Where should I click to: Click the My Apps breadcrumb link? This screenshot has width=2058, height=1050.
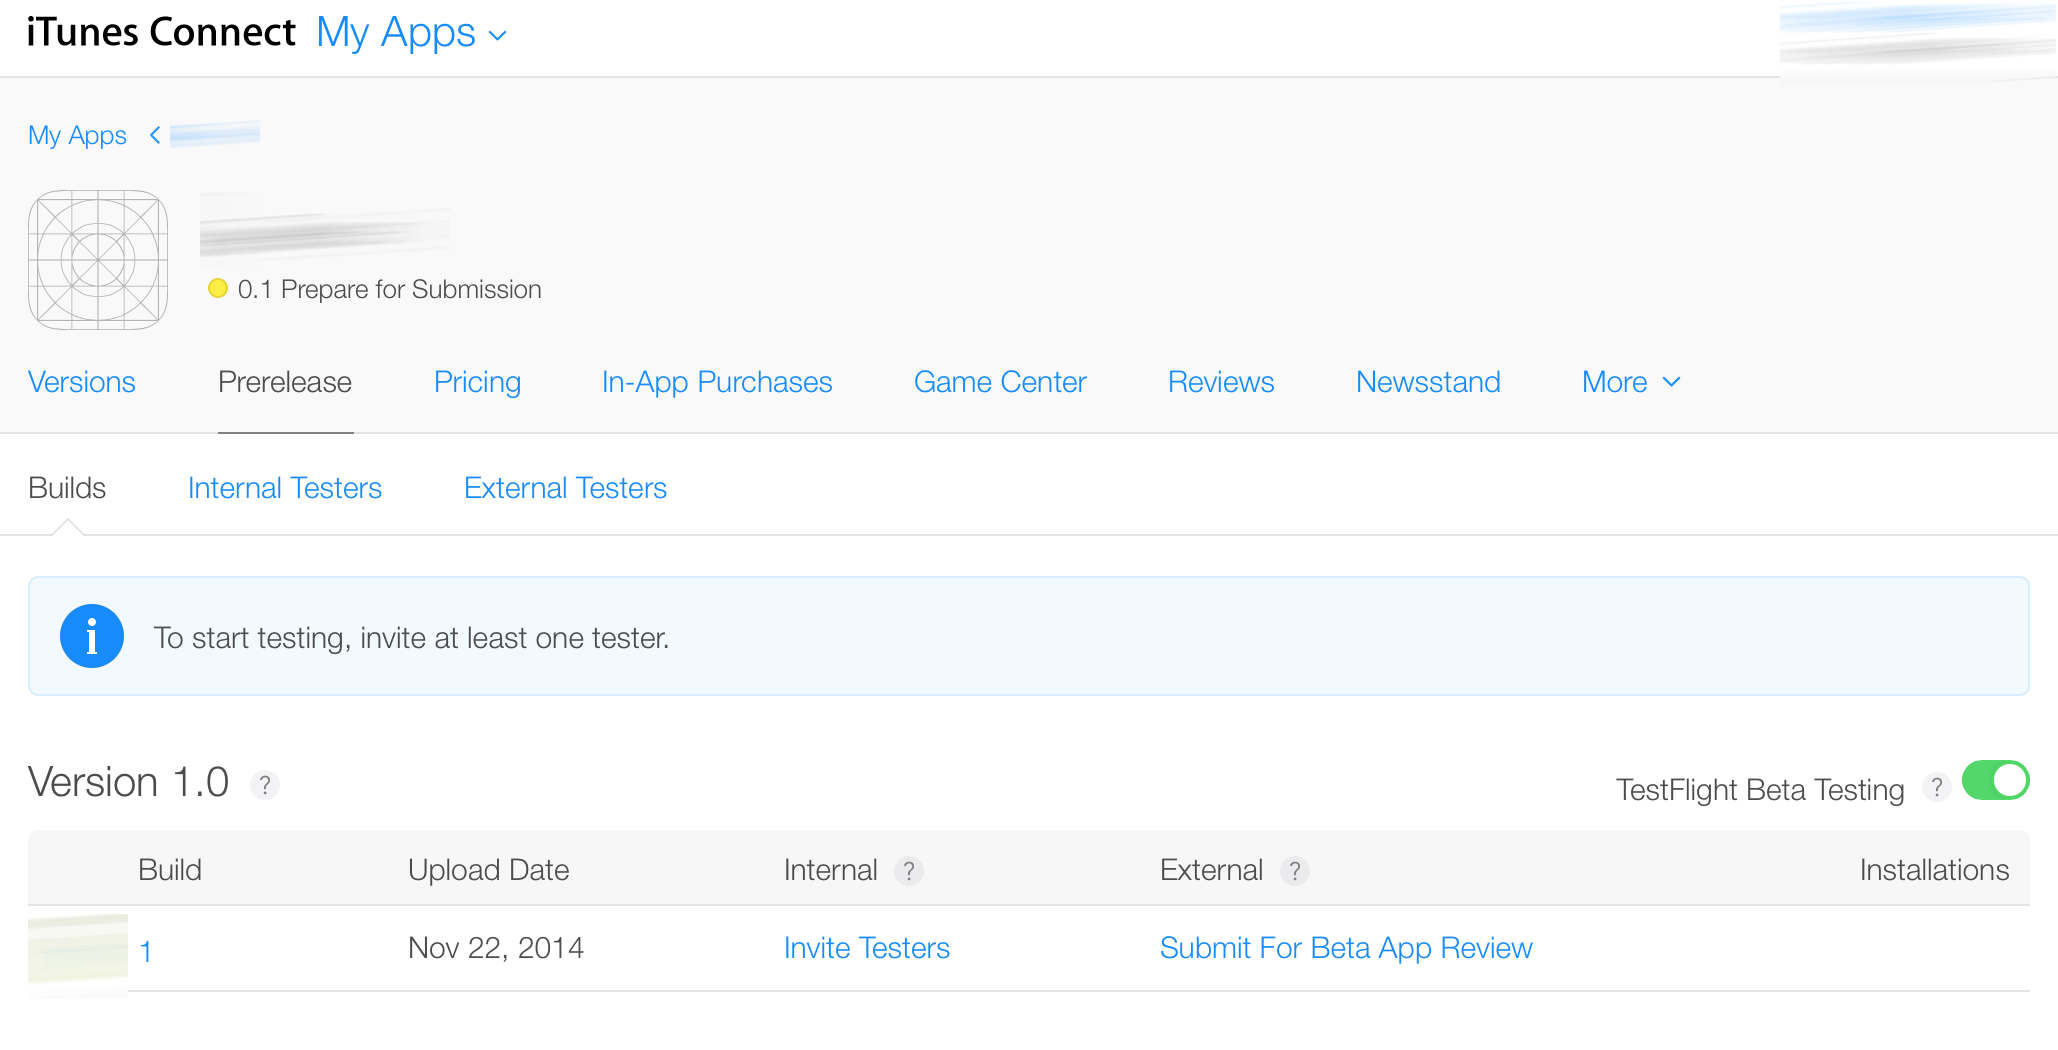77,135
